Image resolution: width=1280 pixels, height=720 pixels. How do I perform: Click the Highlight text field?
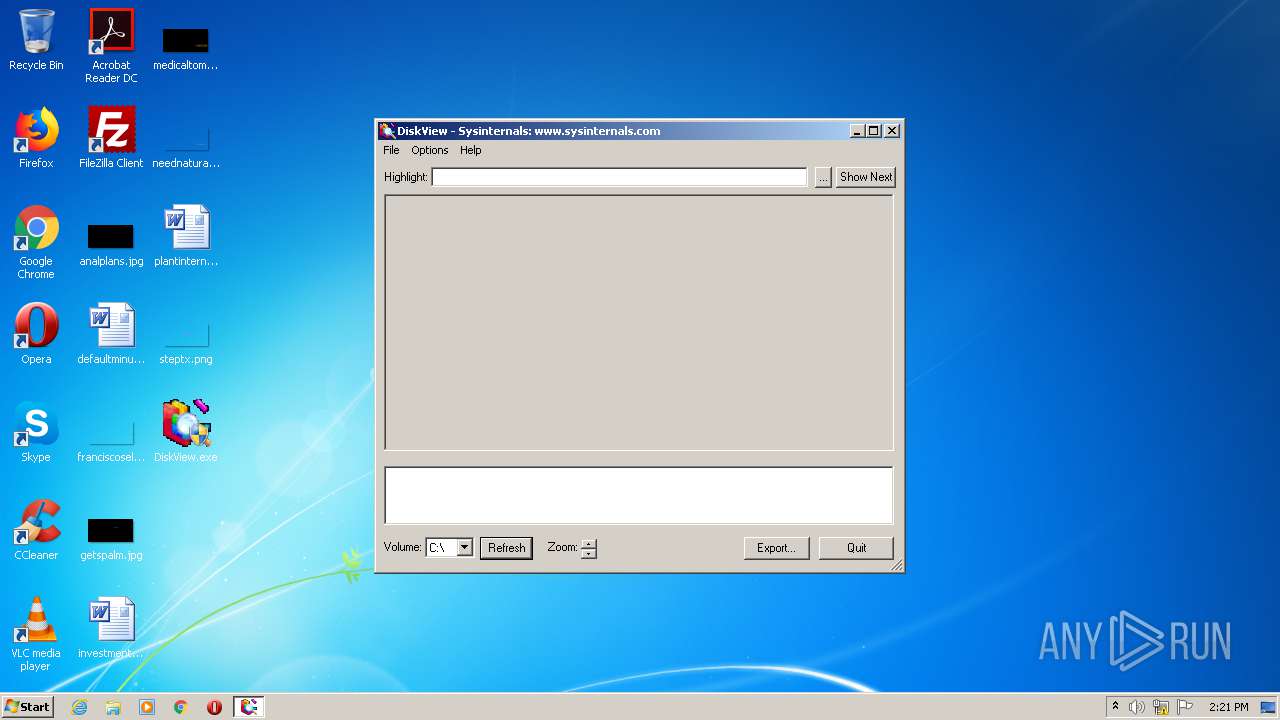coord(619,177)
